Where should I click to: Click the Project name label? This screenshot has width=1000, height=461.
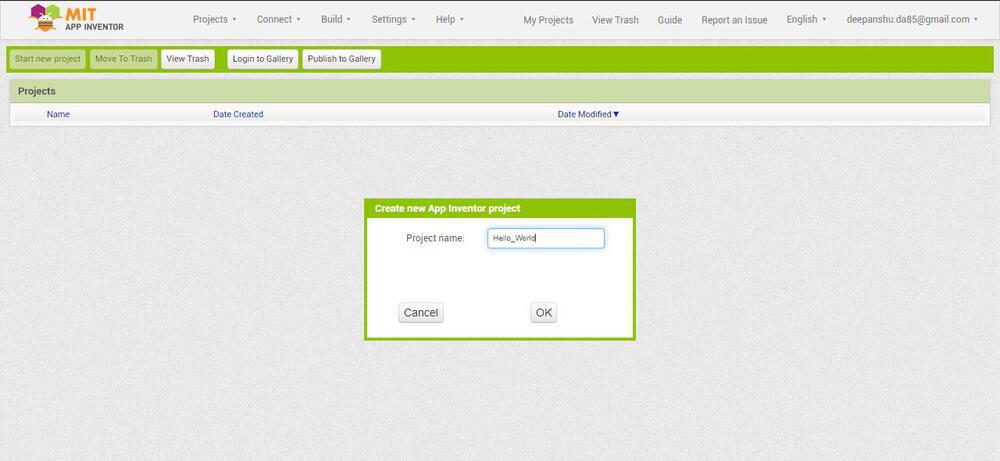point(436,238)
